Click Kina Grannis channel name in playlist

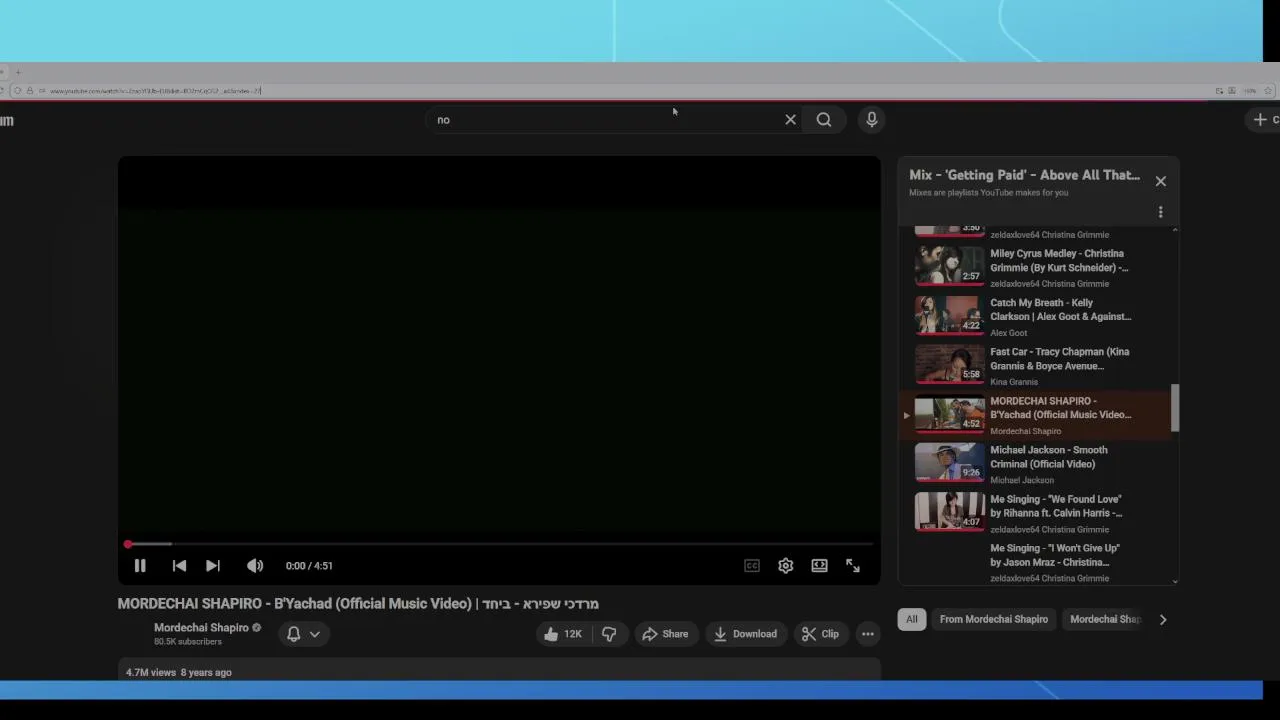point(1014,382)
